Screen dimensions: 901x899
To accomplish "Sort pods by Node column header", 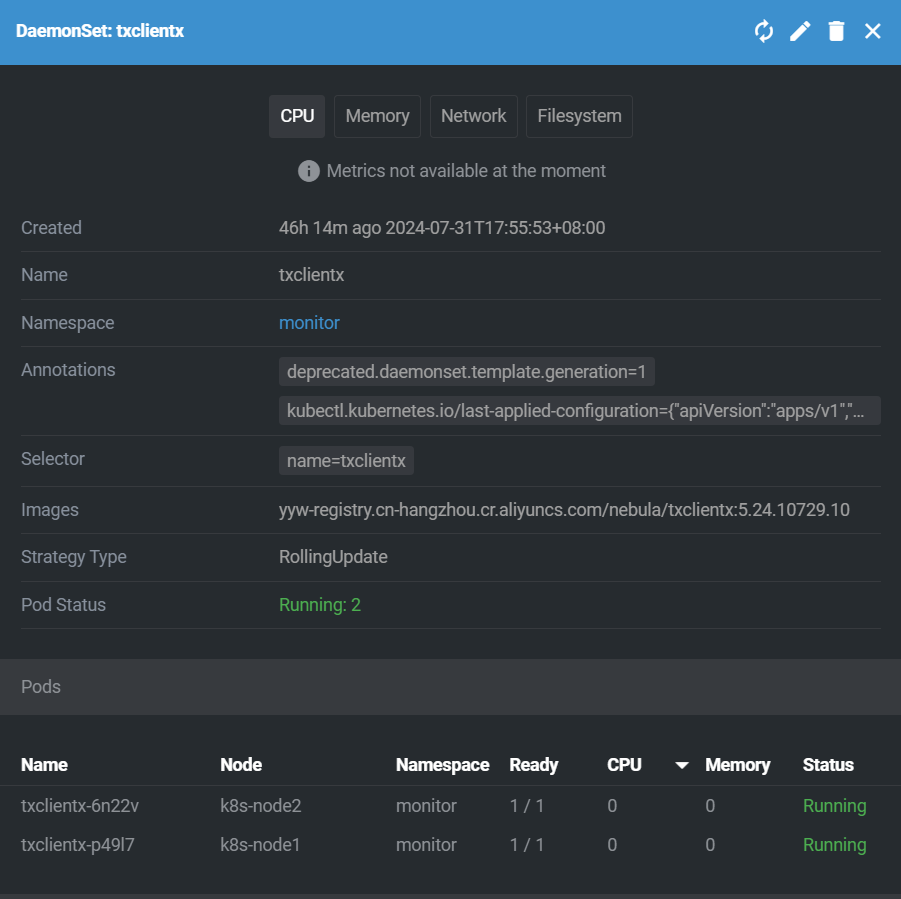I will point(241,765).
